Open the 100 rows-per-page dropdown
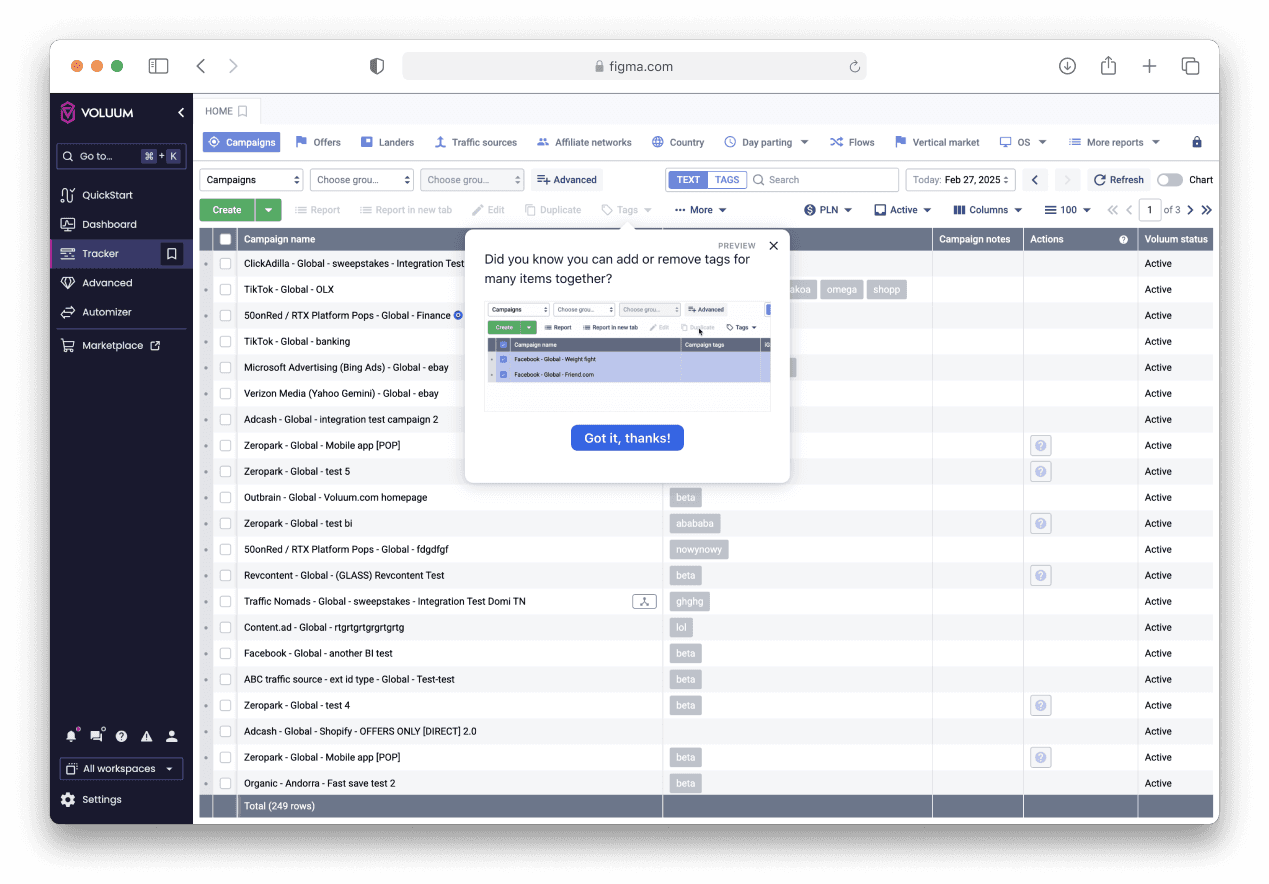This screenshot has width=1269, height=884. point(1067,210)
